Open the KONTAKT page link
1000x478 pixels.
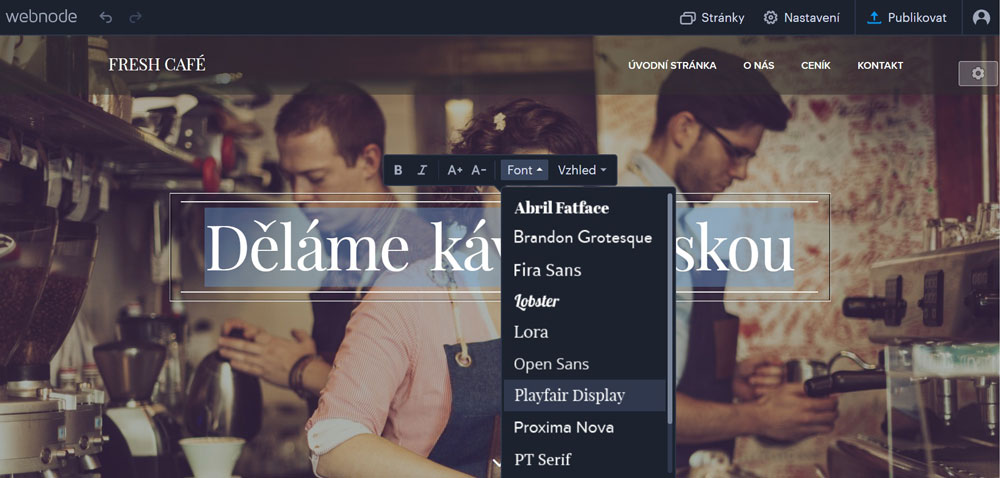pyautogui.click(x=880, y=66)
